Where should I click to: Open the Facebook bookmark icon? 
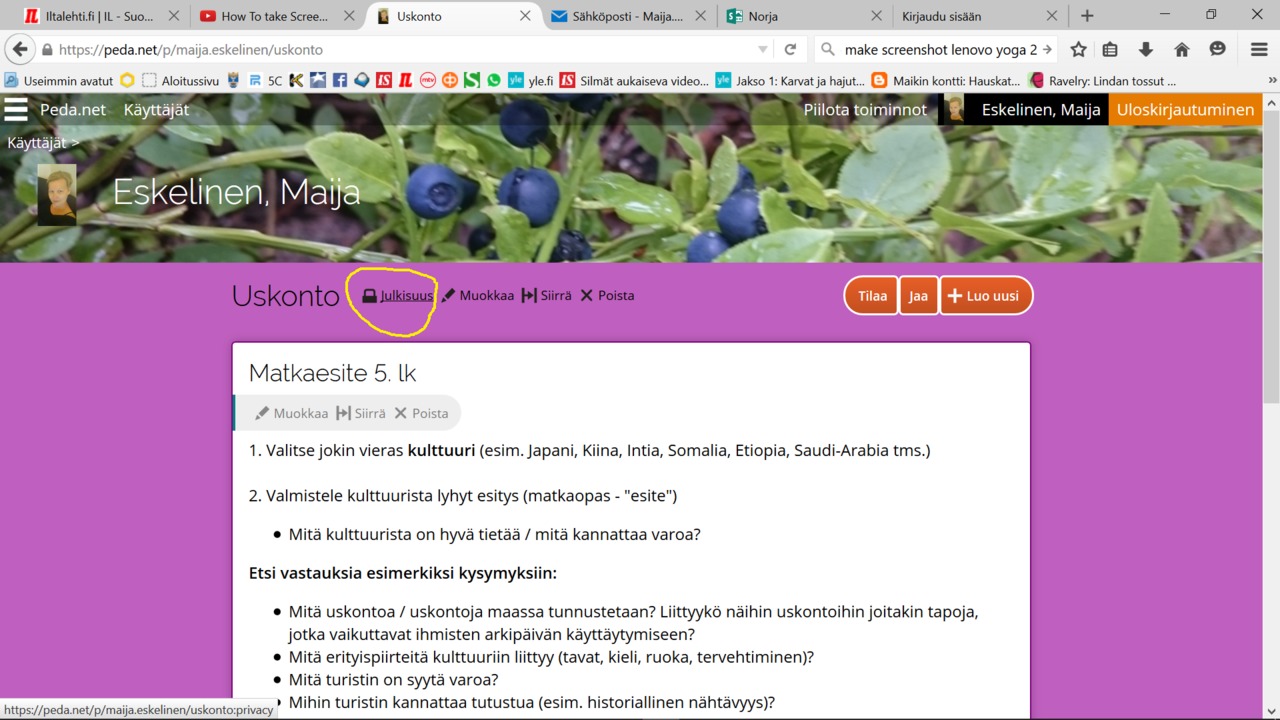click(x=339, y=80)
